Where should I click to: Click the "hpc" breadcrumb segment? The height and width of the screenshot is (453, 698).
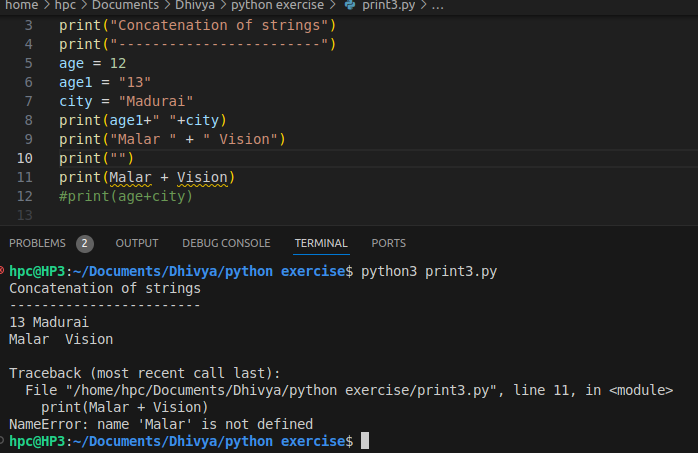pos(67,6)
